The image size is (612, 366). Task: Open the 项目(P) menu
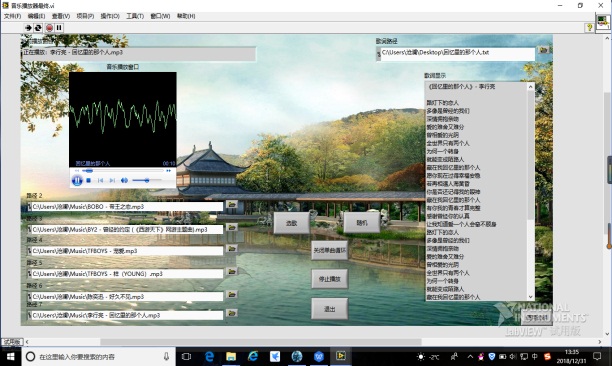coord(85,16)
